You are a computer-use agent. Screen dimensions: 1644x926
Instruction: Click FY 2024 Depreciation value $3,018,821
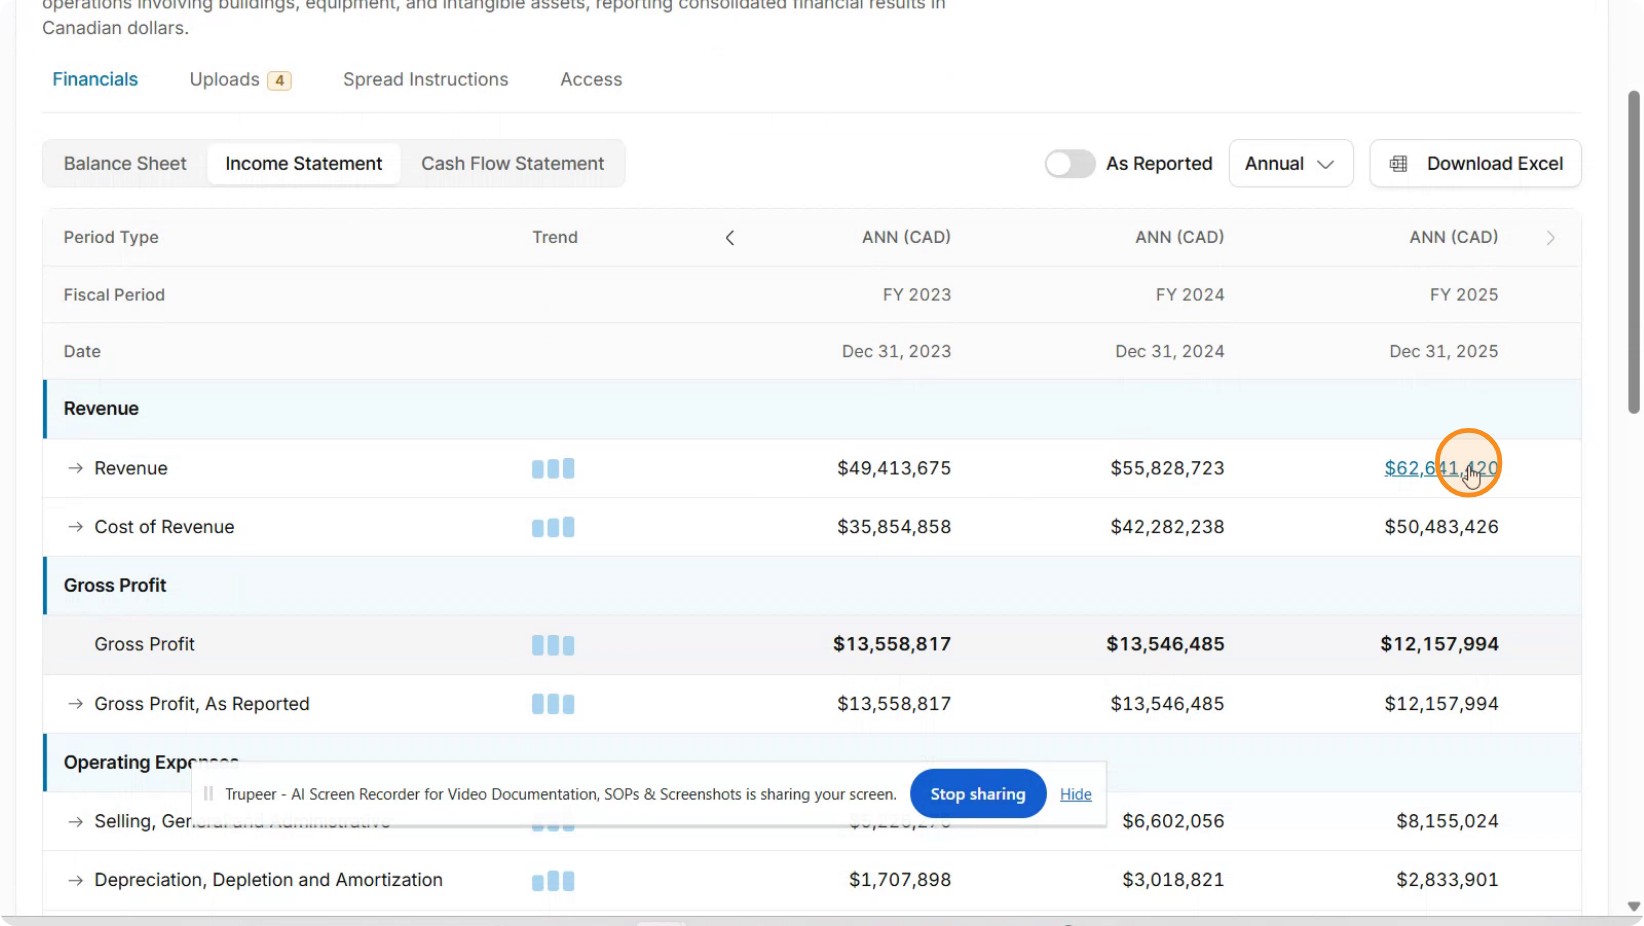pyautogui.click(x=1173, y=880)
